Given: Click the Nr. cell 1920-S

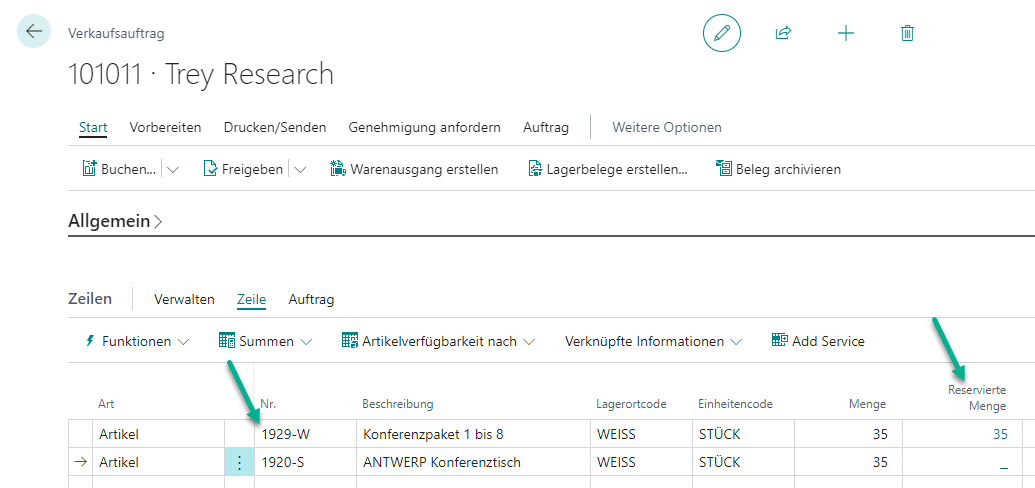Looking at the screenshot, I should click(305, 462).
